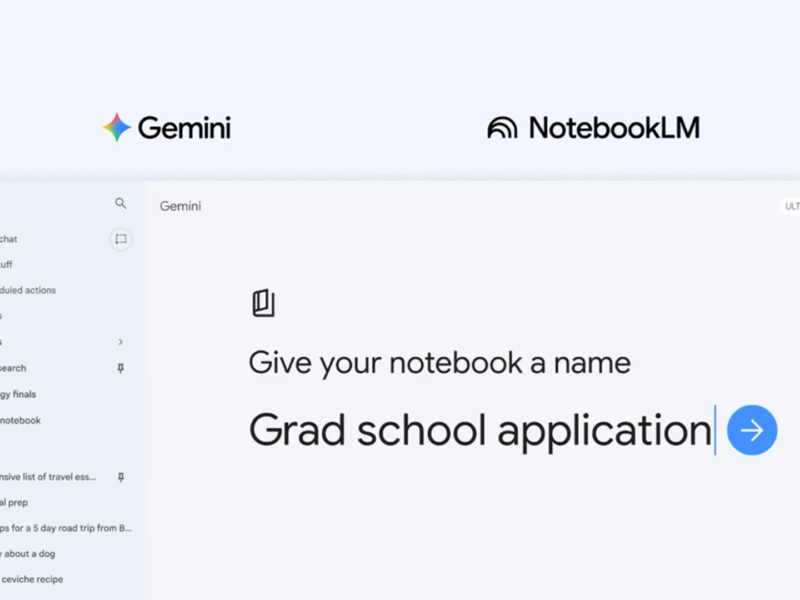Viewport: 800px width, 600px height.
Task: Open the finals notebook in the sidebar
Action: (x=18, y=394)
